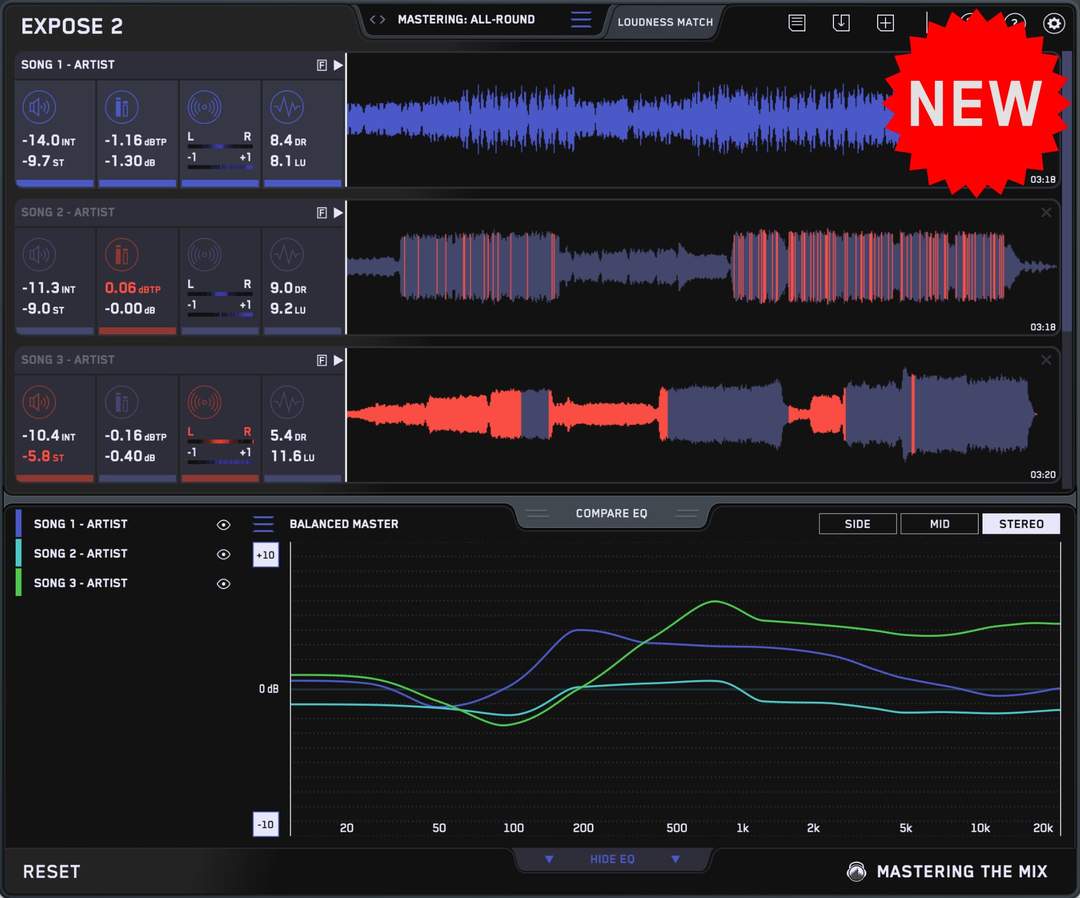Switch EQ view to Side
The image size is (1080, 898).
(x=857, y=524)
